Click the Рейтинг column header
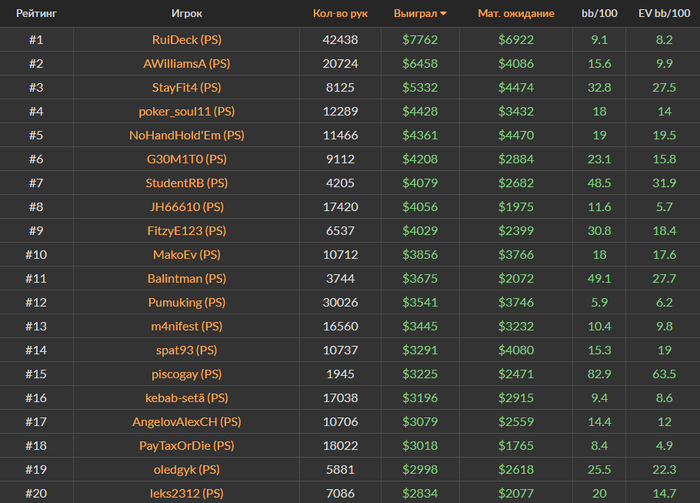This screenshot has width=700, height=503. [36, 14]
